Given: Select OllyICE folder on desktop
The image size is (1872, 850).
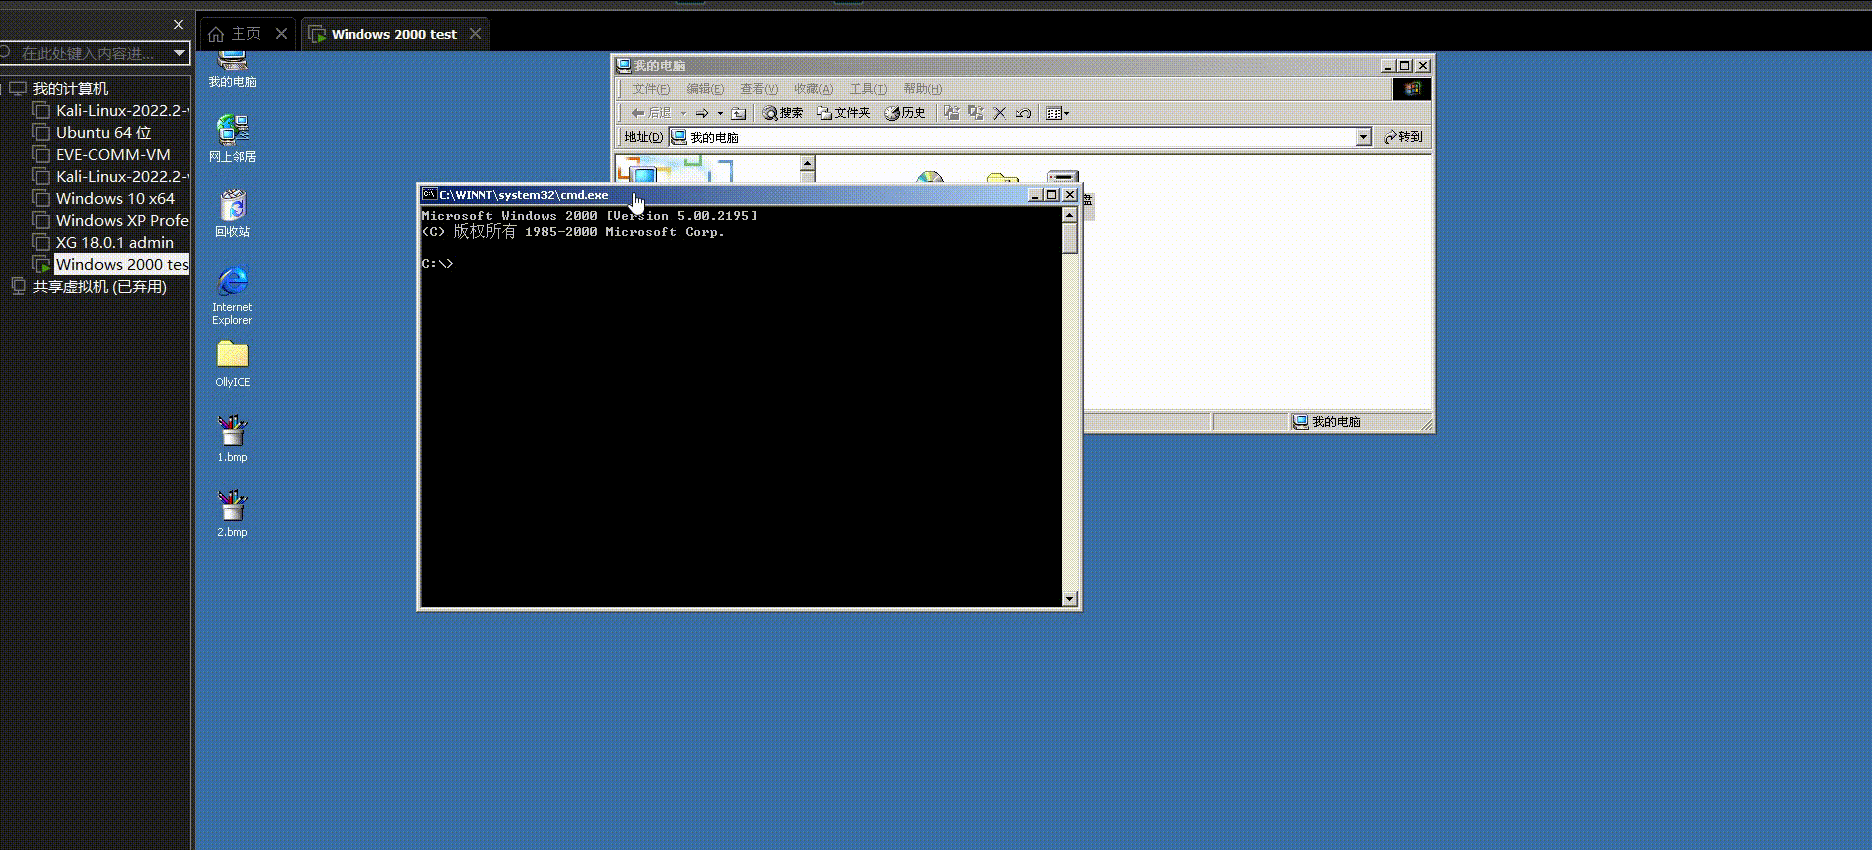Looking at the screenshot, I should pyautogui.click(x=232, y=364).
